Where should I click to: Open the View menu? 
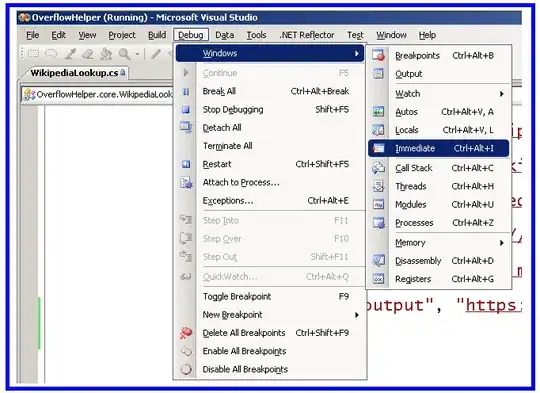click(x=87, y=35)
